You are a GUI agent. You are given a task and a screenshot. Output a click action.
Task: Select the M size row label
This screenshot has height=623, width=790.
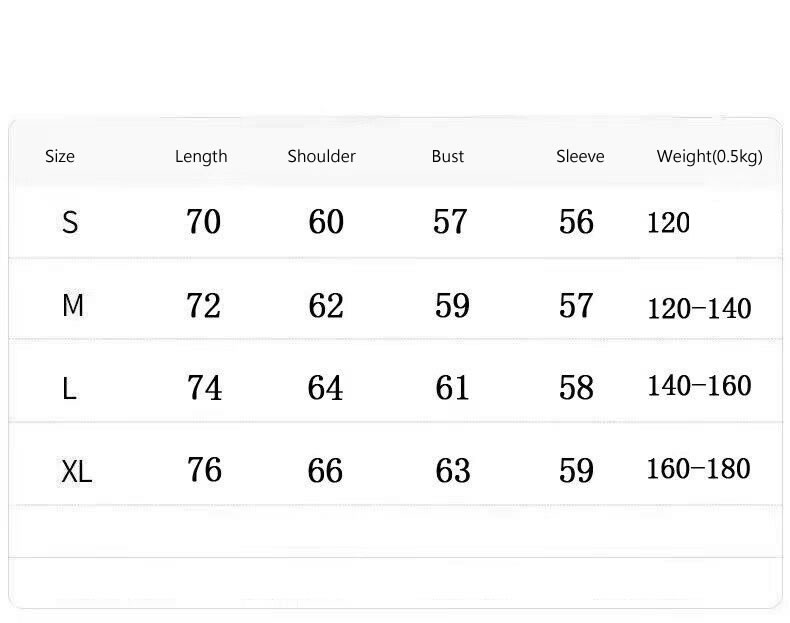click(72, 306)
